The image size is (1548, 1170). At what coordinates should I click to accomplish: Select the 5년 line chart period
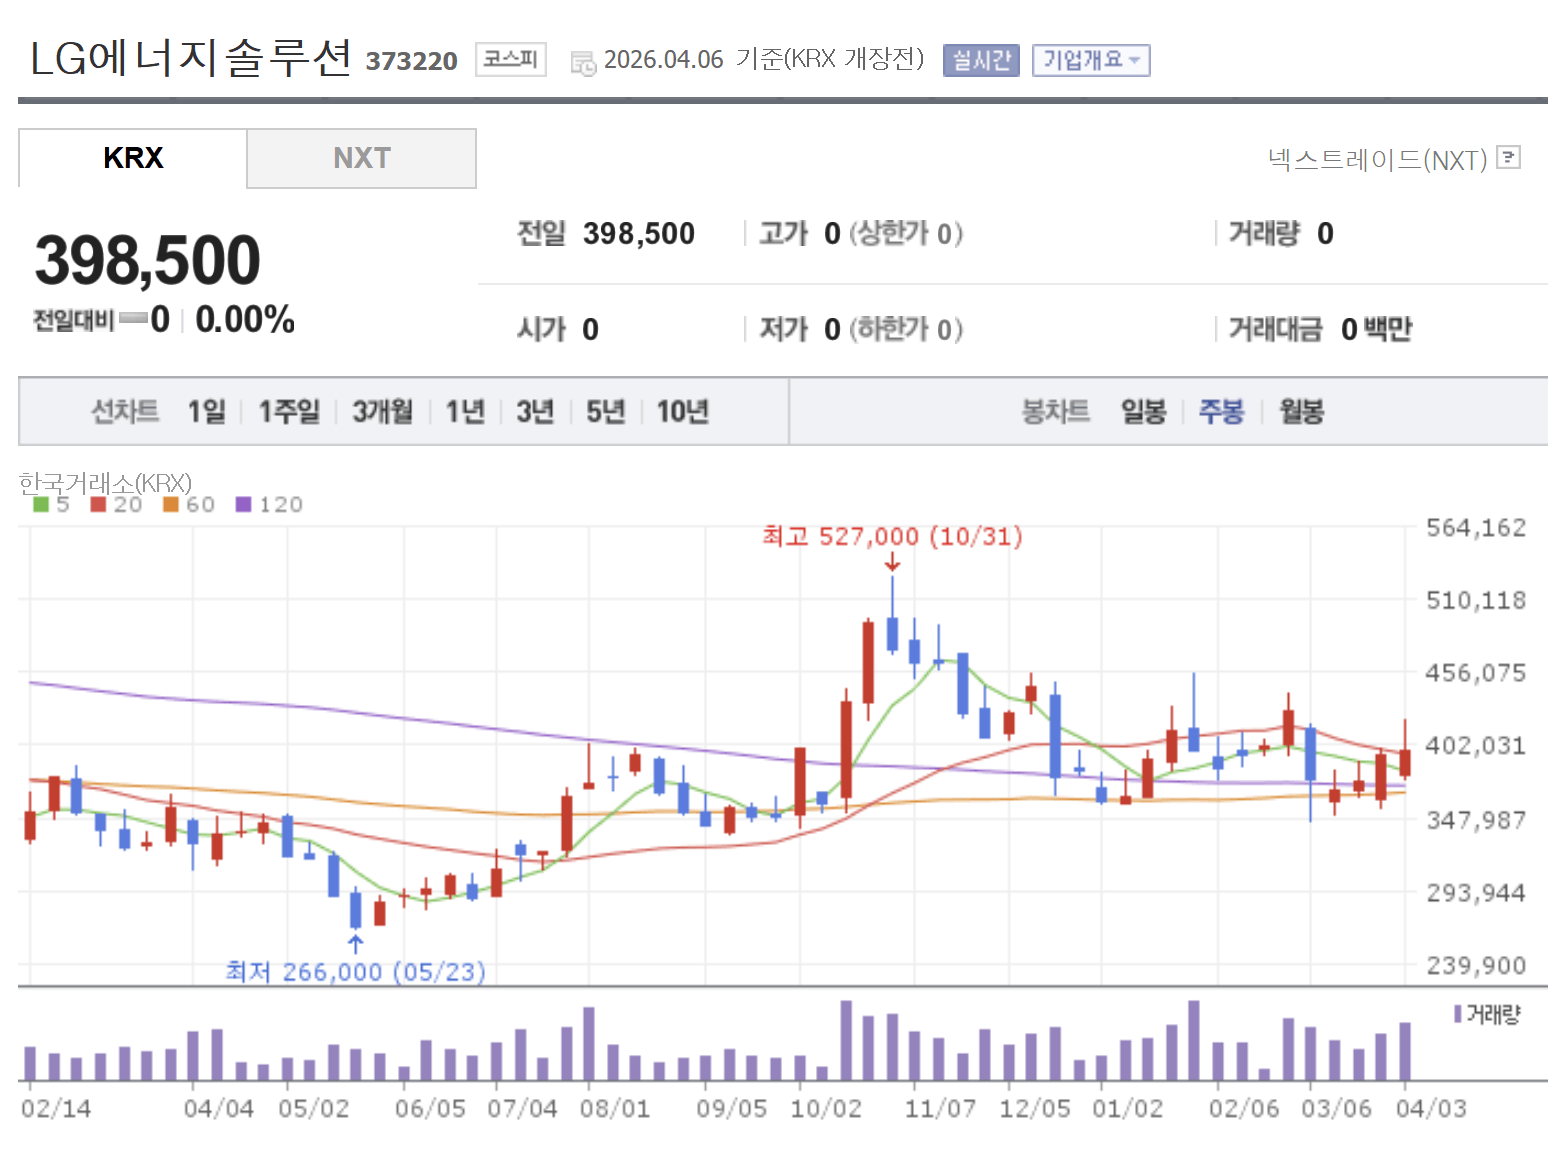tap(605, 411)
